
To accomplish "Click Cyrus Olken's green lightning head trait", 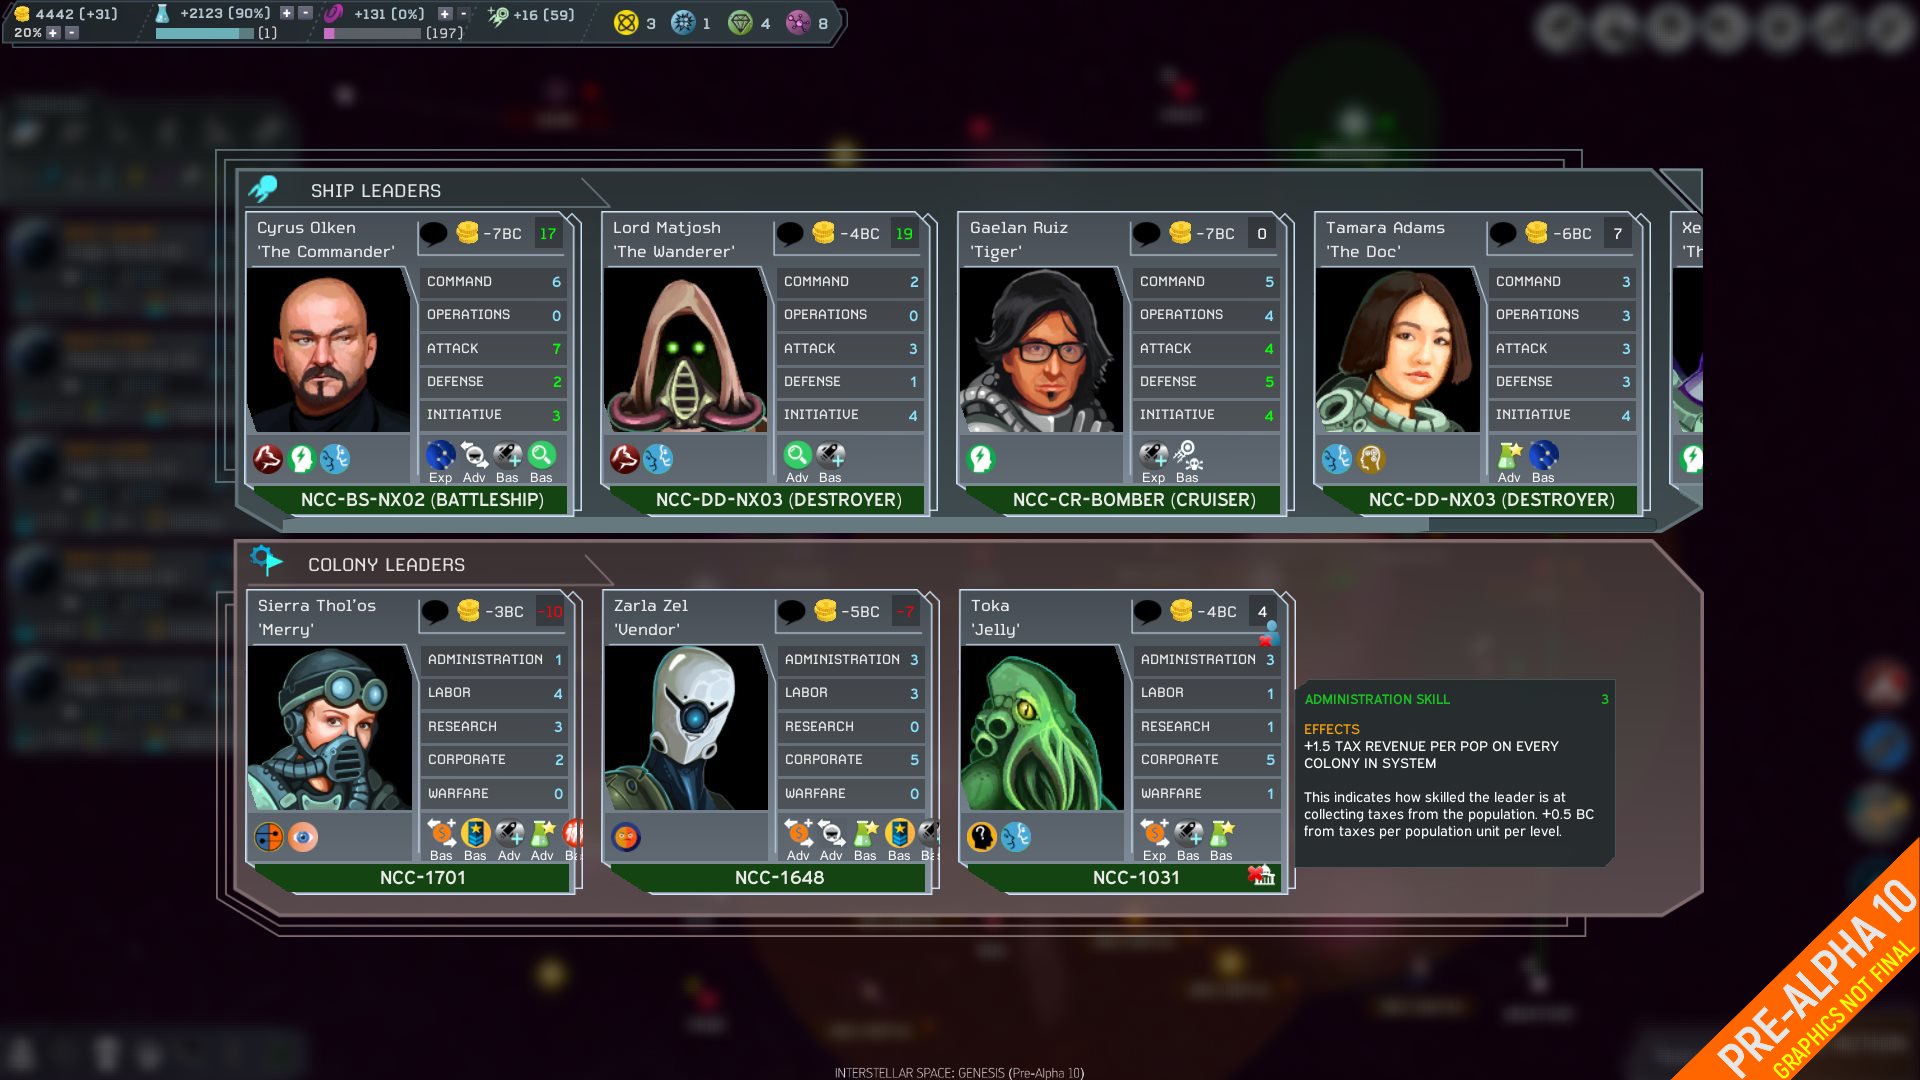I will click(x=301, y=459).
